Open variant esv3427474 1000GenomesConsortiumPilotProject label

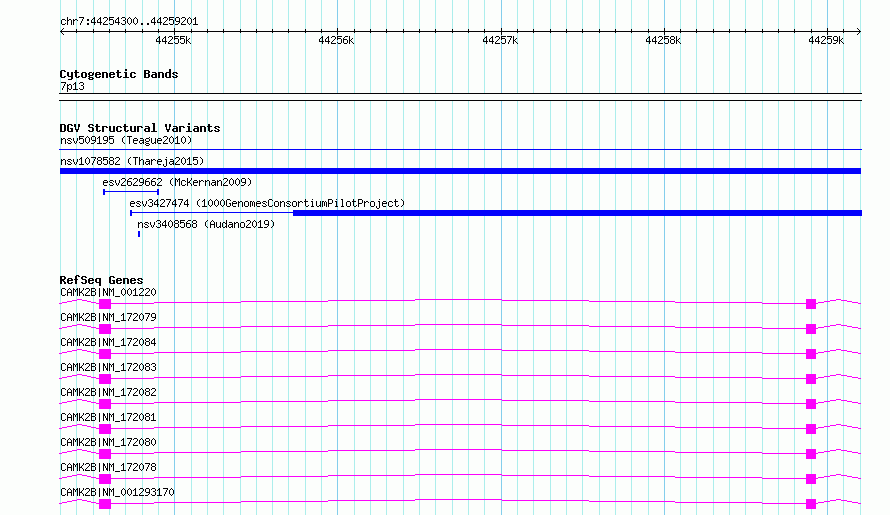pyautogui.click(x=267, y=203)
